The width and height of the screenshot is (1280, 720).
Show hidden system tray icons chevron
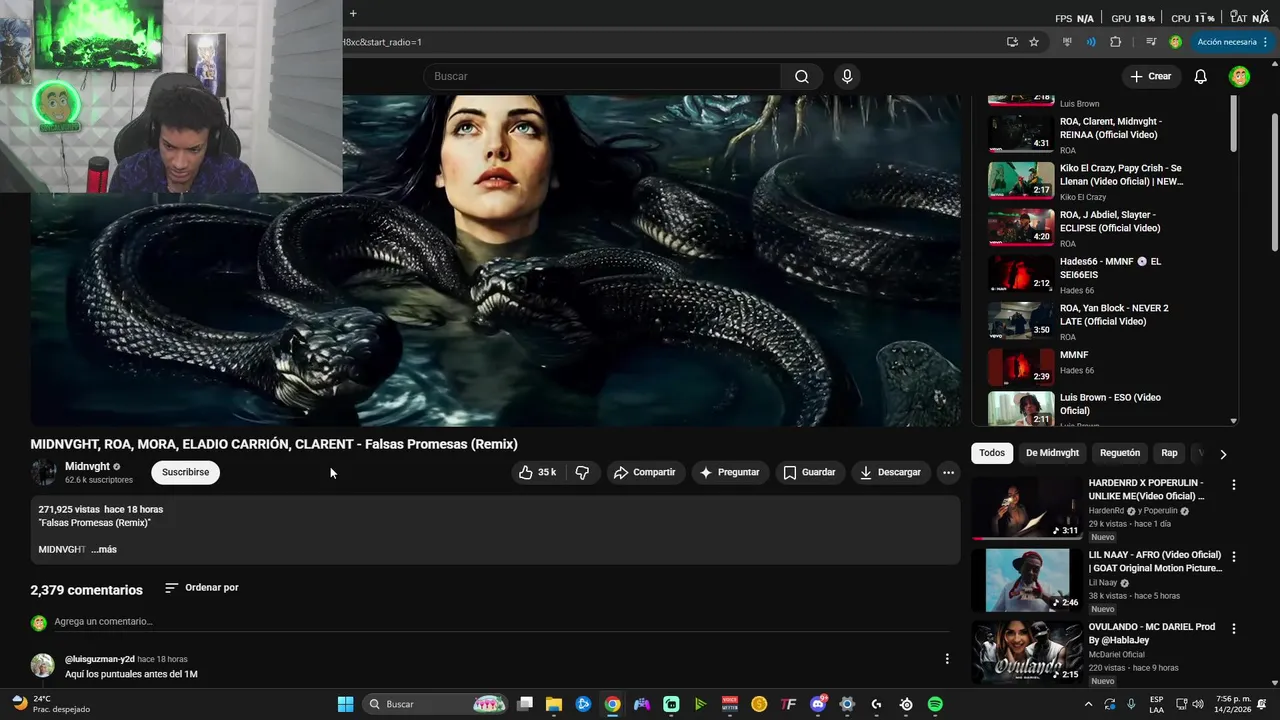point(1088,704)
